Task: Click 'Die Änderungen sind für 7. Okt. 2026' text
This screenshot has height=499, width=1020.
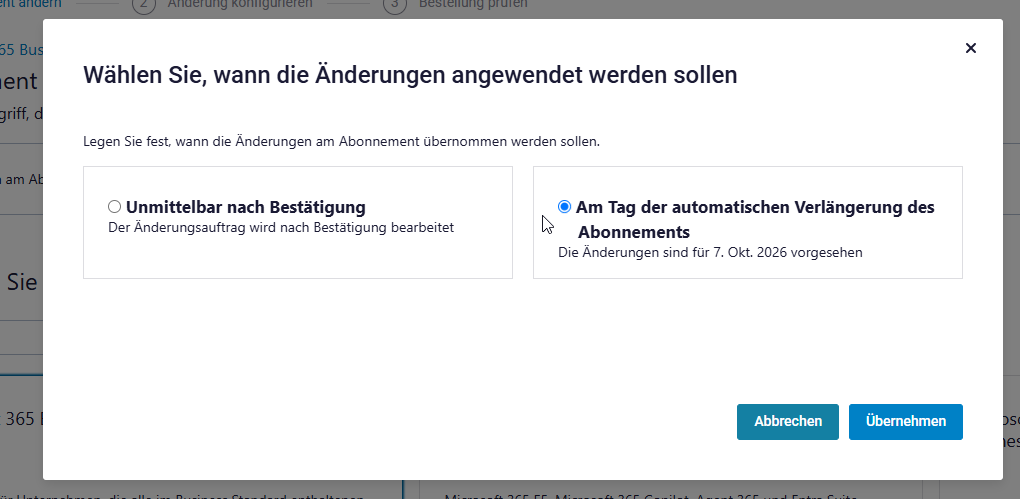Action: [x=710, y=252]
